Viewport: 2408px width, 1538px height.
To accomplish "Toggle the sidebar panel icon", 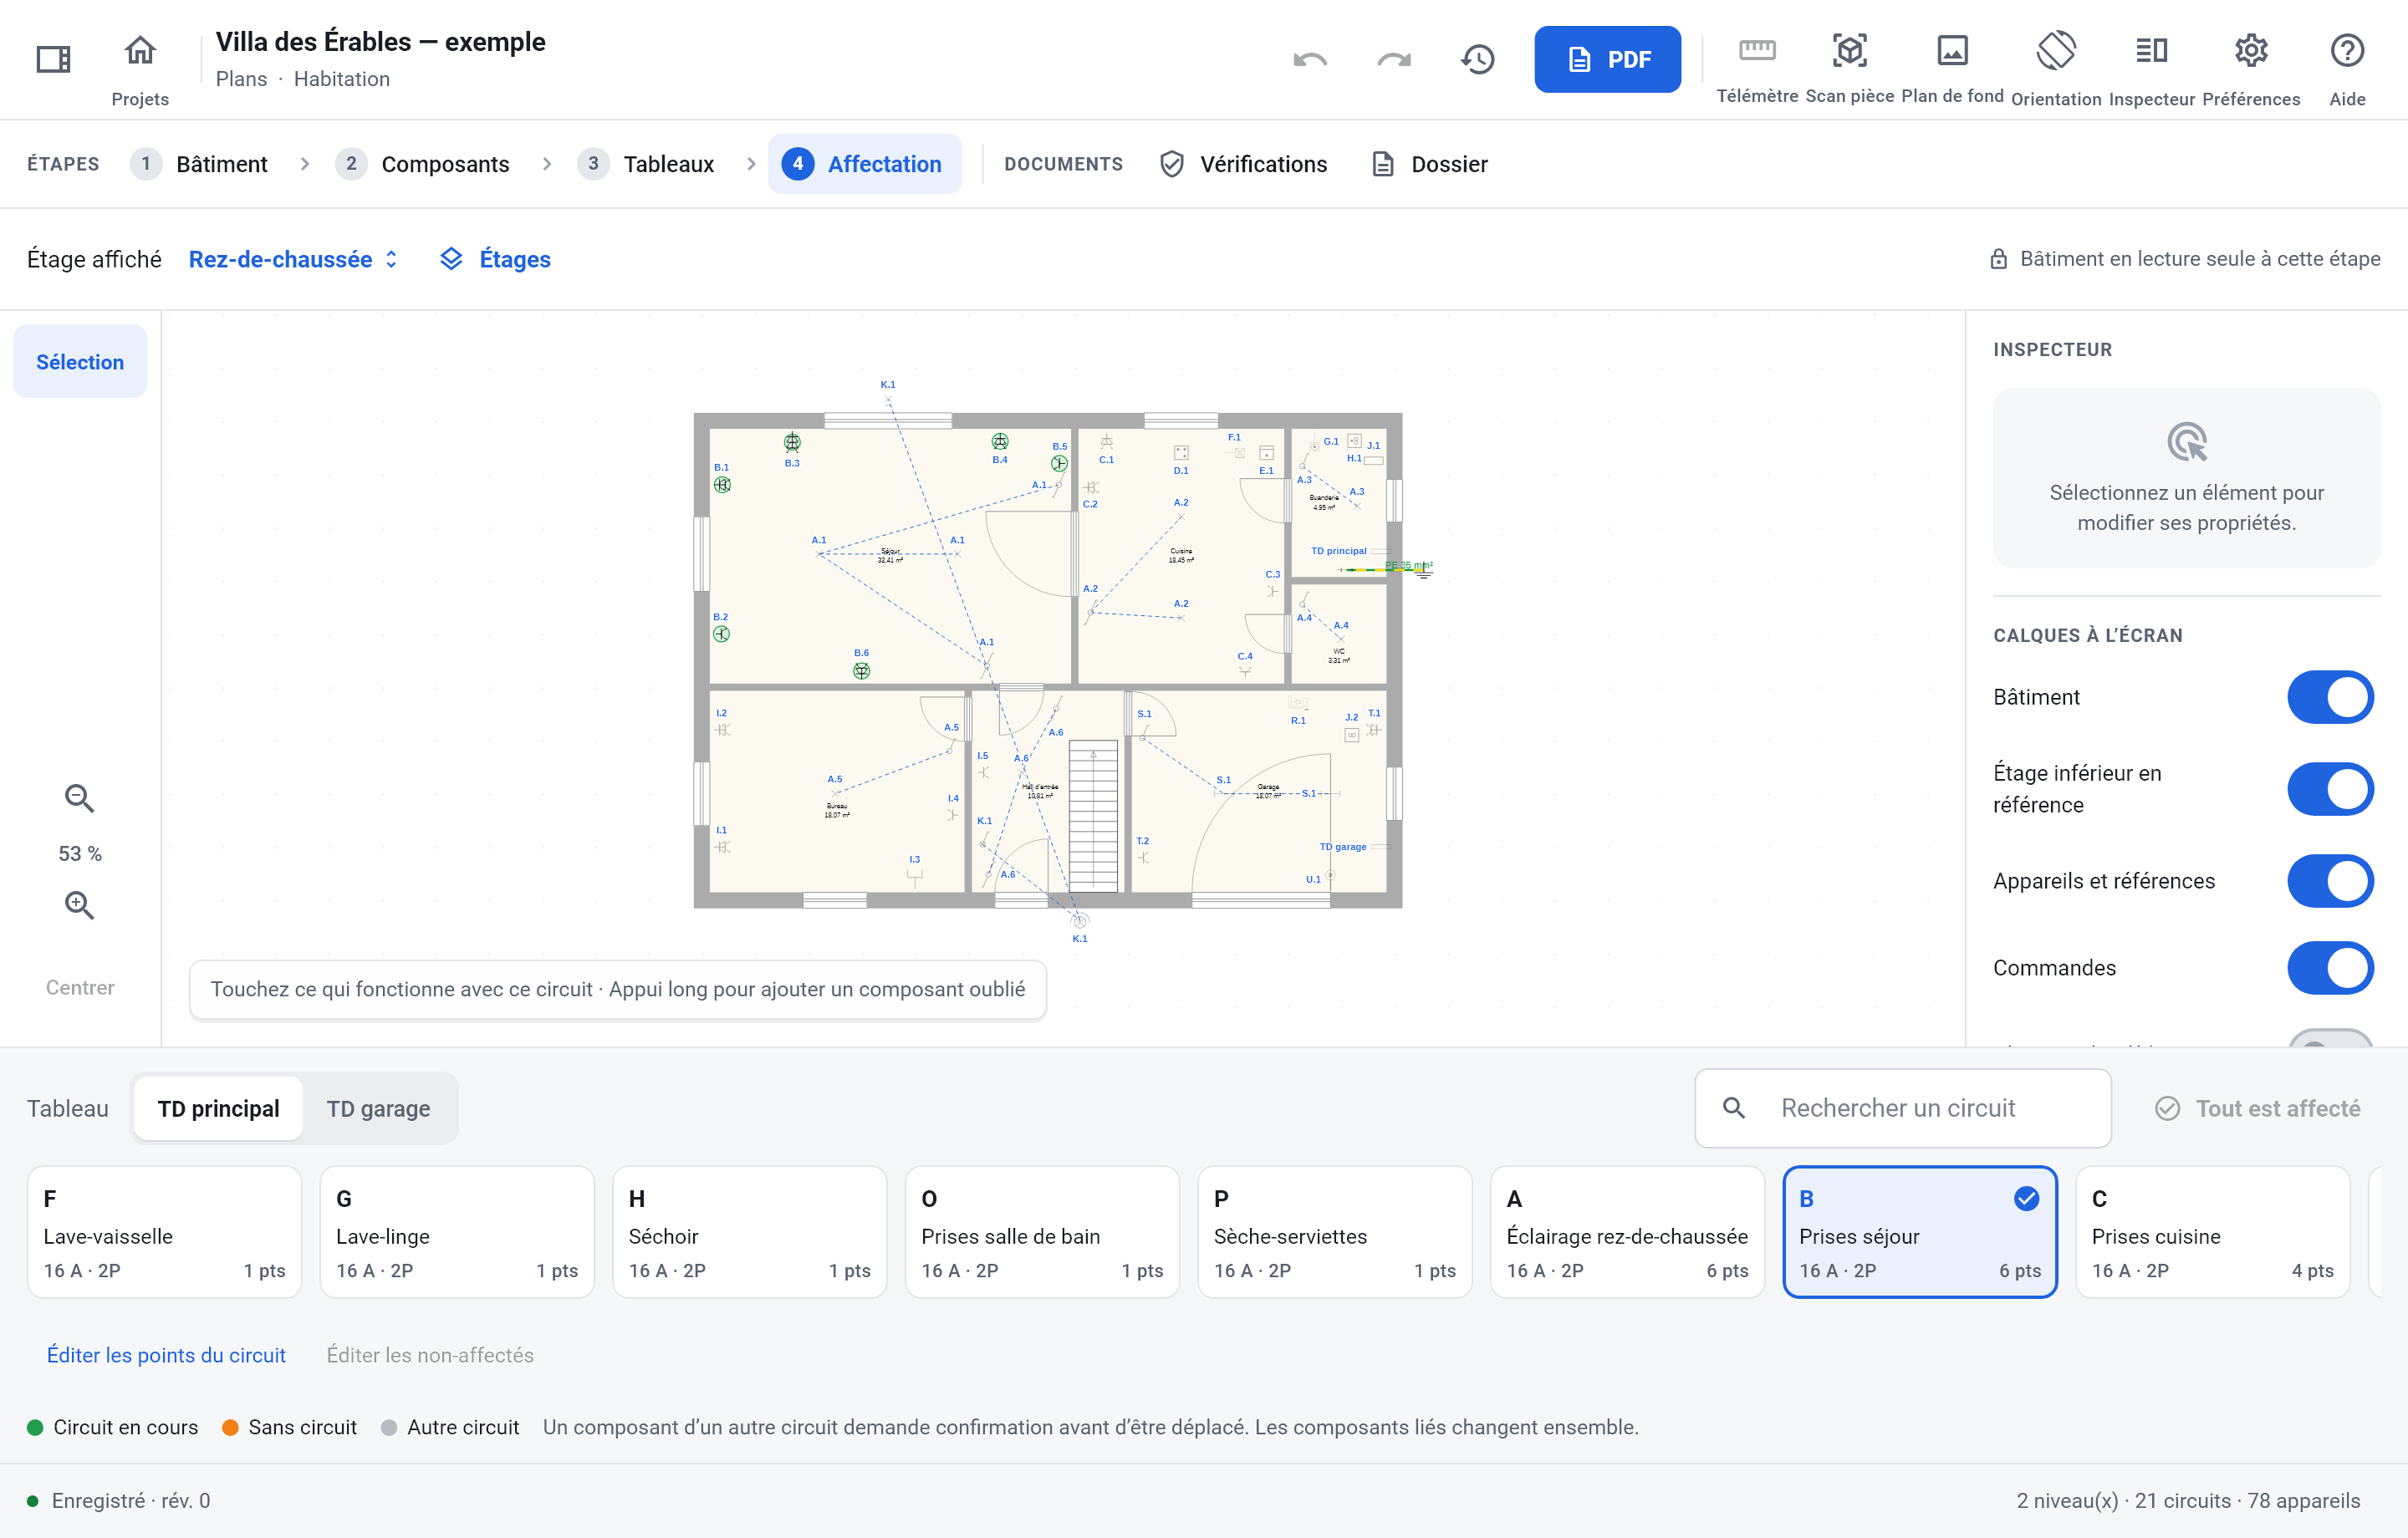I will click(x=53, y=59).
